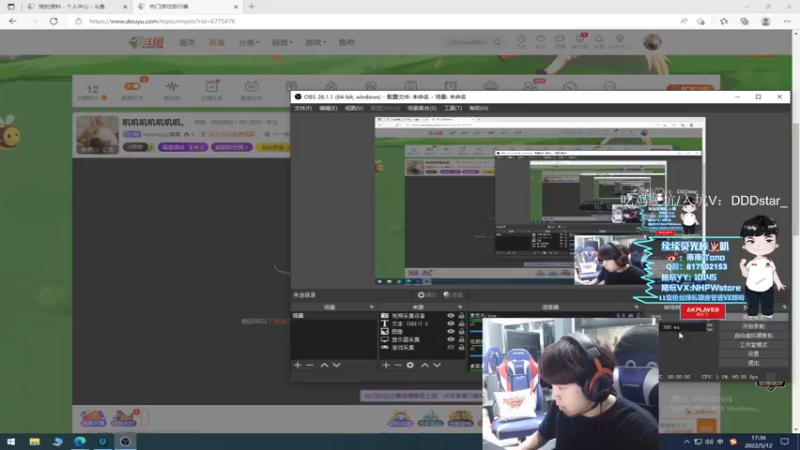Viewport: 800px width, 450px height.
Task: Open File Explorer from the taskbar
Action: [x=34, y=441]
